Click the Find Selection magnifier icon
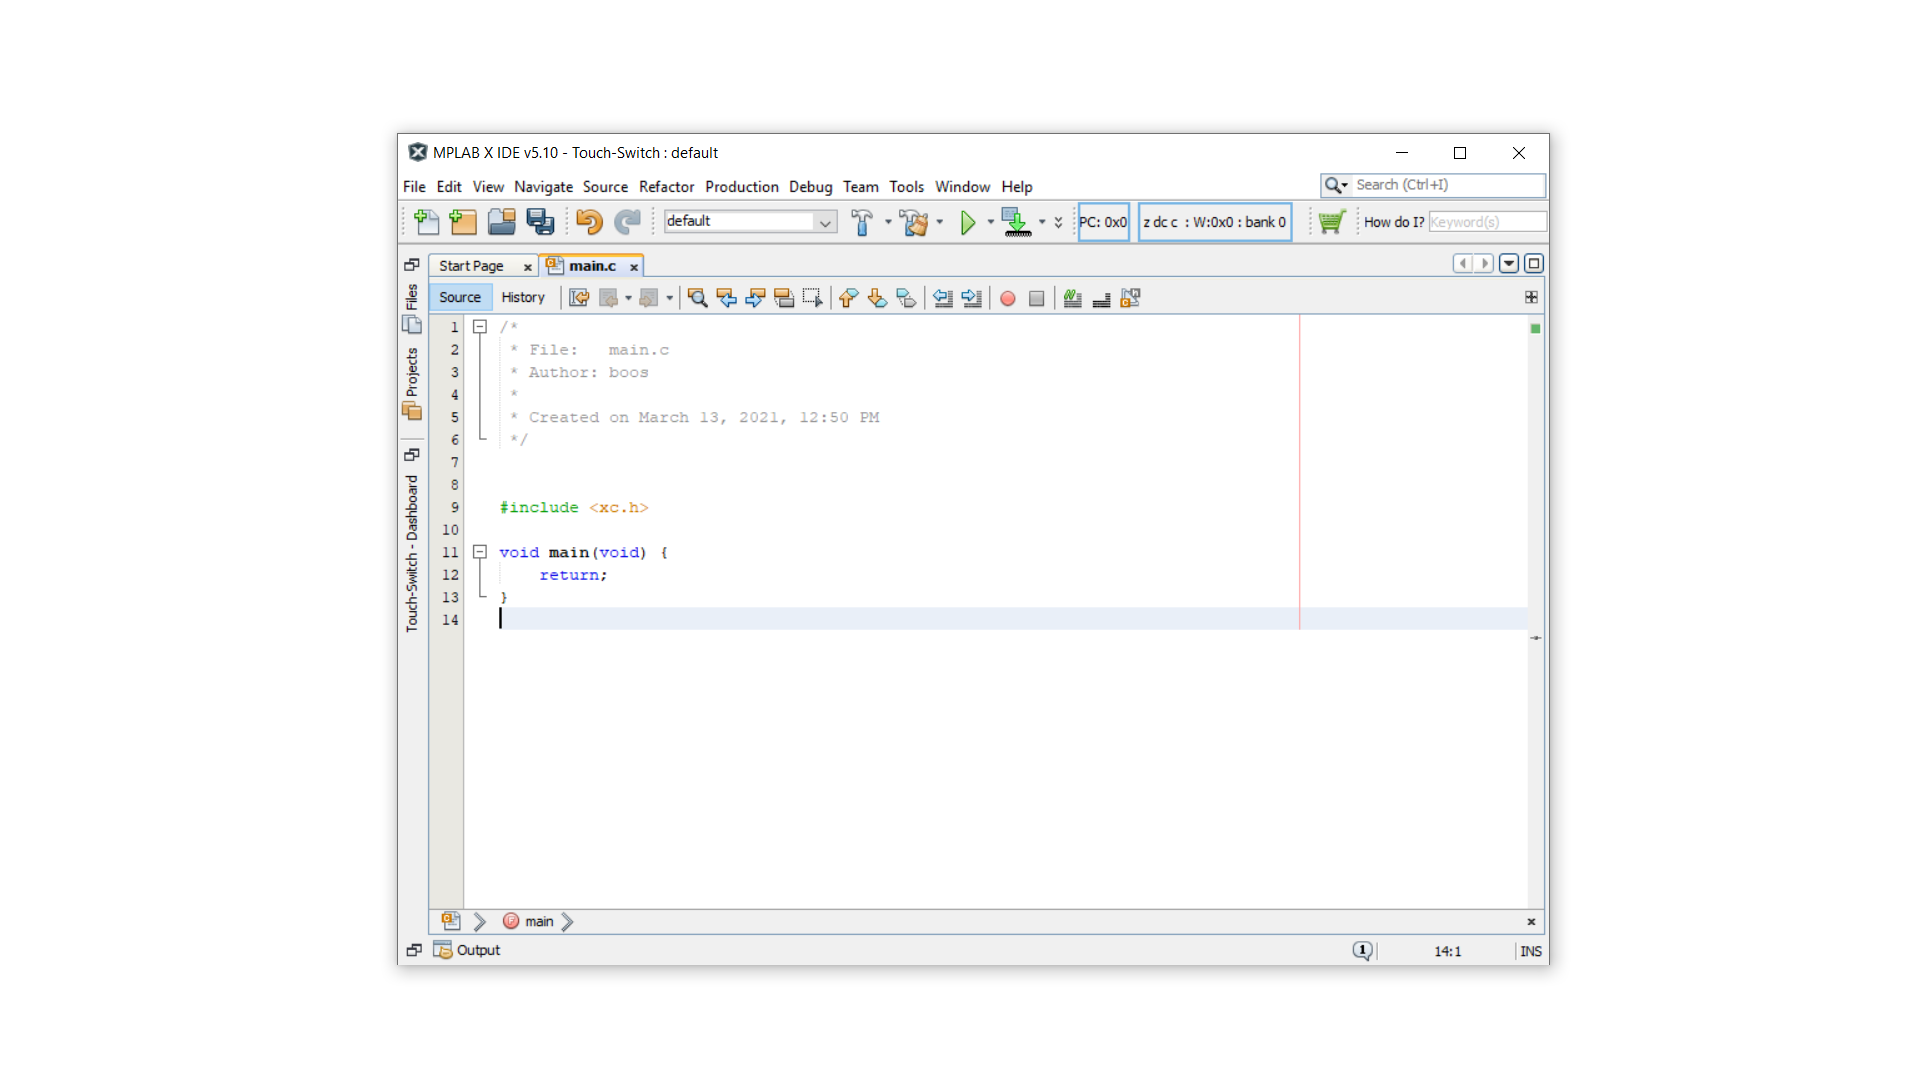This screenshot has width=1920, height=1080. [x=697, y=298]
